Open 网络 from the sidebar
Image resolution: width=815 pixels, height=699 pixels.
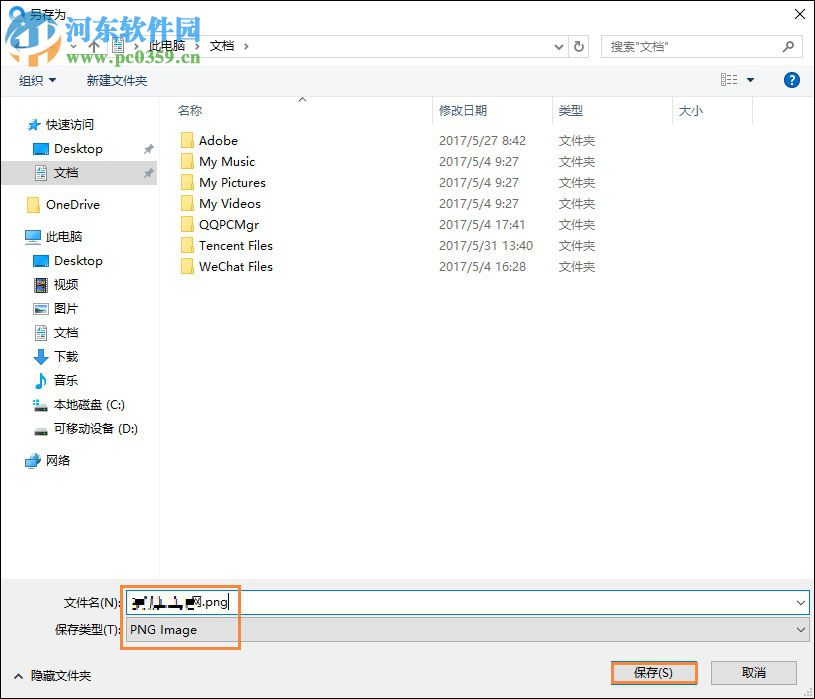tap(55, 461)
